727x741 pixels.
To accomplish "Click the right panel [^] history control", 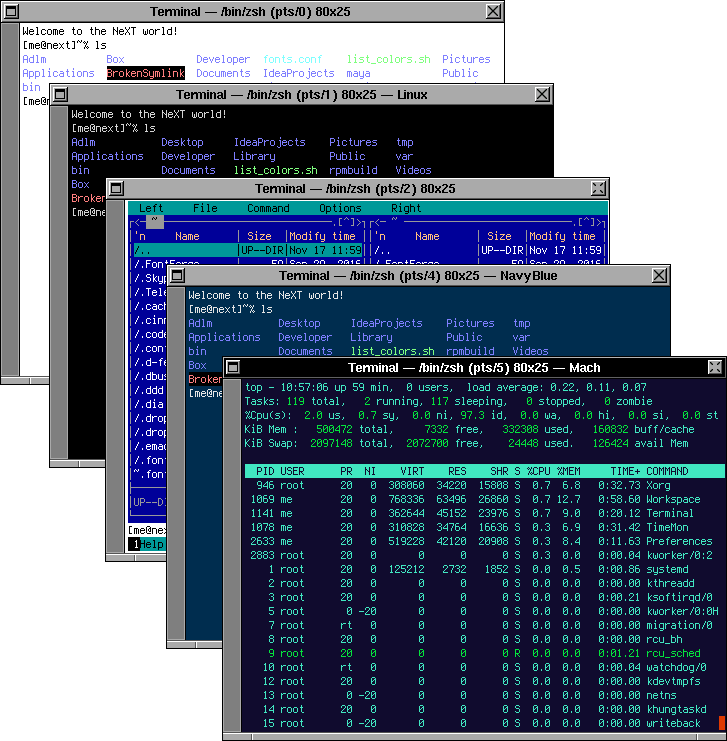I will coord(586,222).
